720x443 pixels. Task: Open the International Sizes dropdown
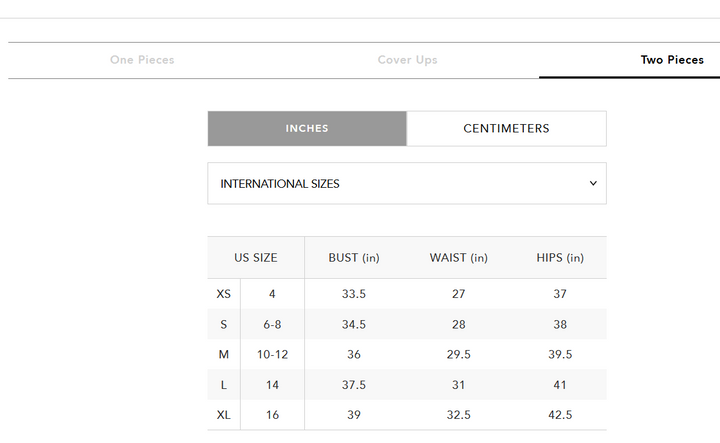407,183
